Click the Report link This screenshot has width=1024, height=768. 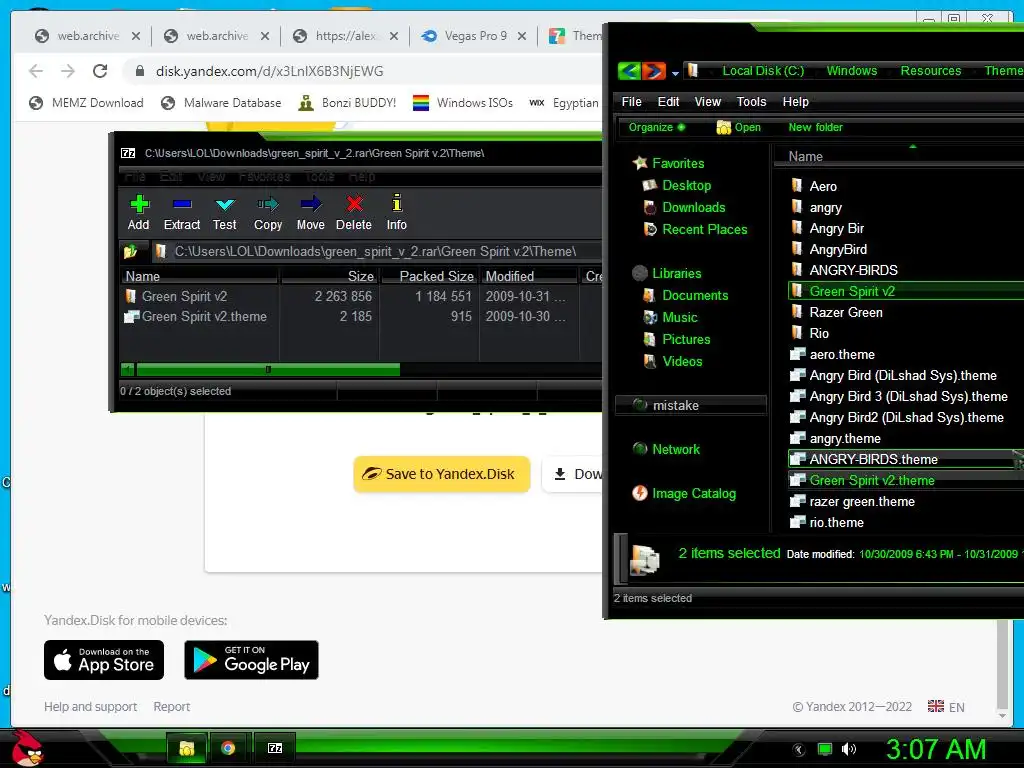point(172,707)
